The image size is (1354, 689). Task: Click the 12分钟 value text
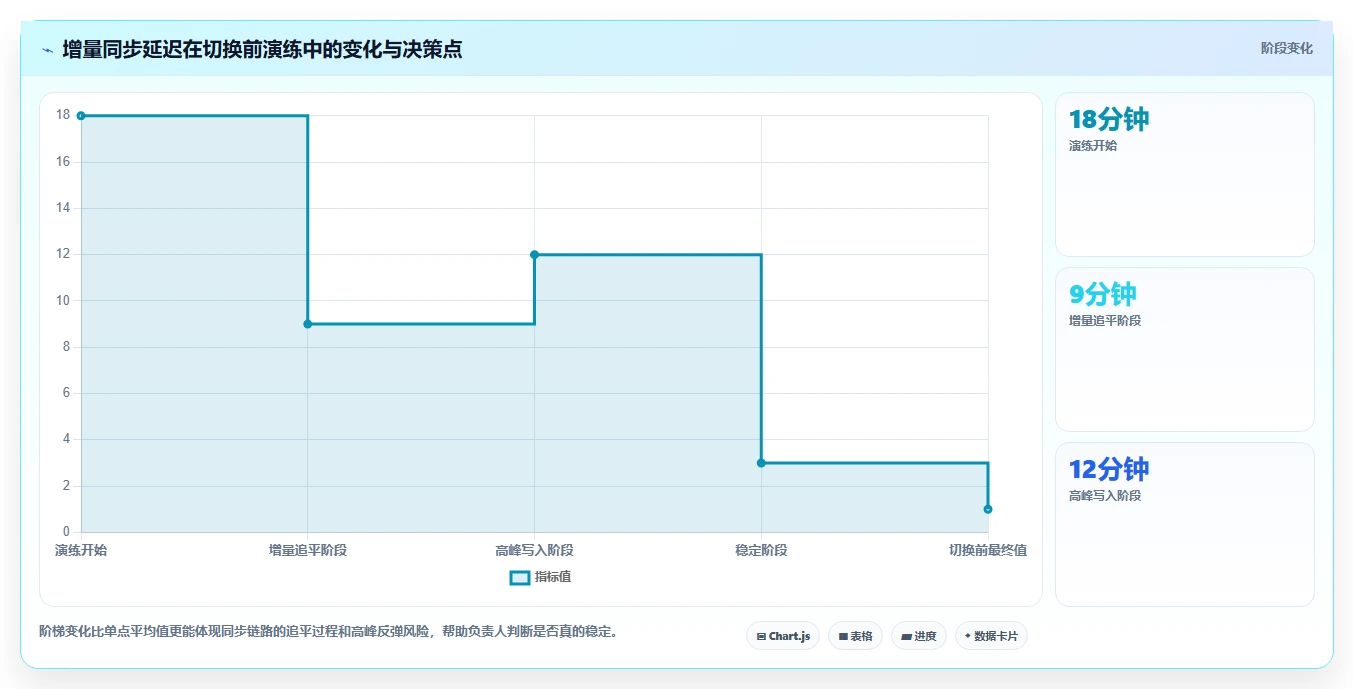click(1109, 470)
